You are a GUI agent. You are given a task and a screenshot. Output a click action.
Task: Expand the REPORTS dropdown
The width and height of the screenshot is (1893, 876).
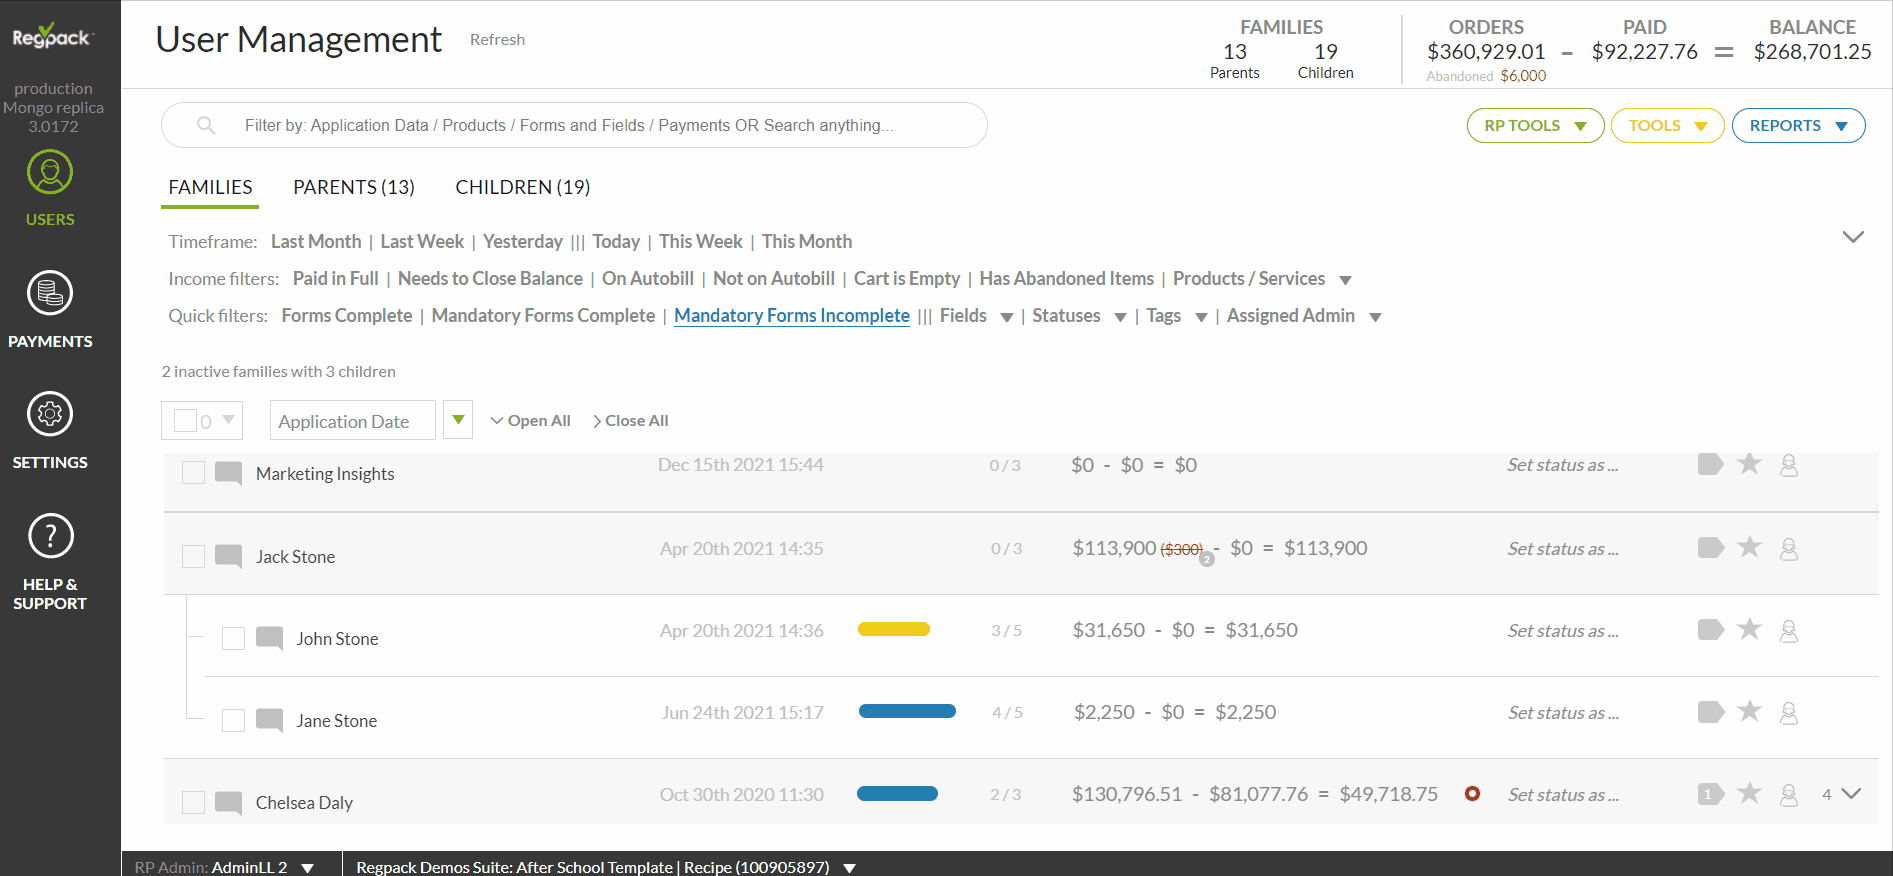click(1798, 126)
